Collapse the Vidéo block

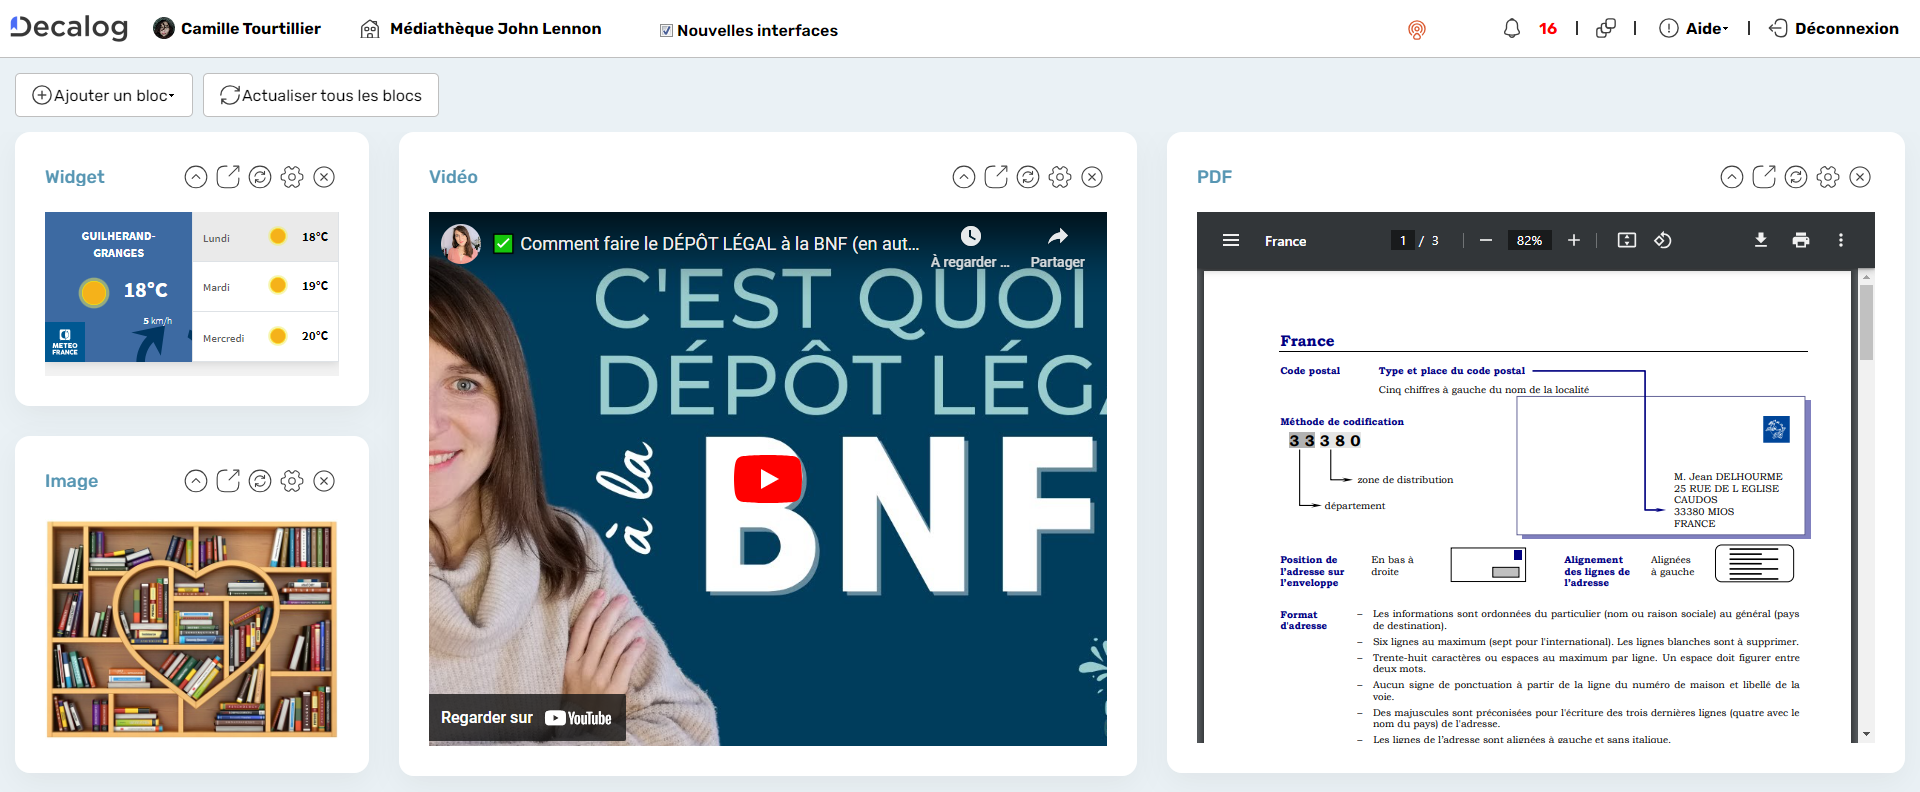(x=964, y=177)
